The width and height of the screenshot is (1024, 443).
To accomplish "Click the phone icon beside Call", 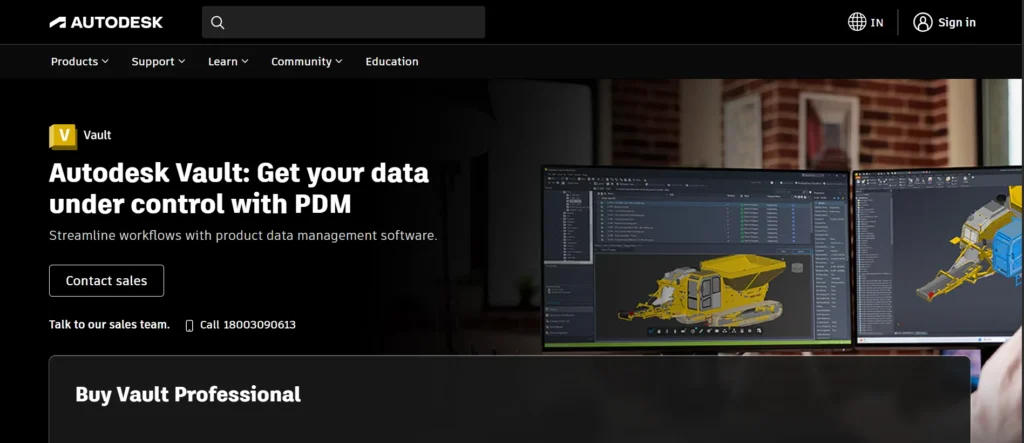I will pyautogui.click(x=189, y=325).
